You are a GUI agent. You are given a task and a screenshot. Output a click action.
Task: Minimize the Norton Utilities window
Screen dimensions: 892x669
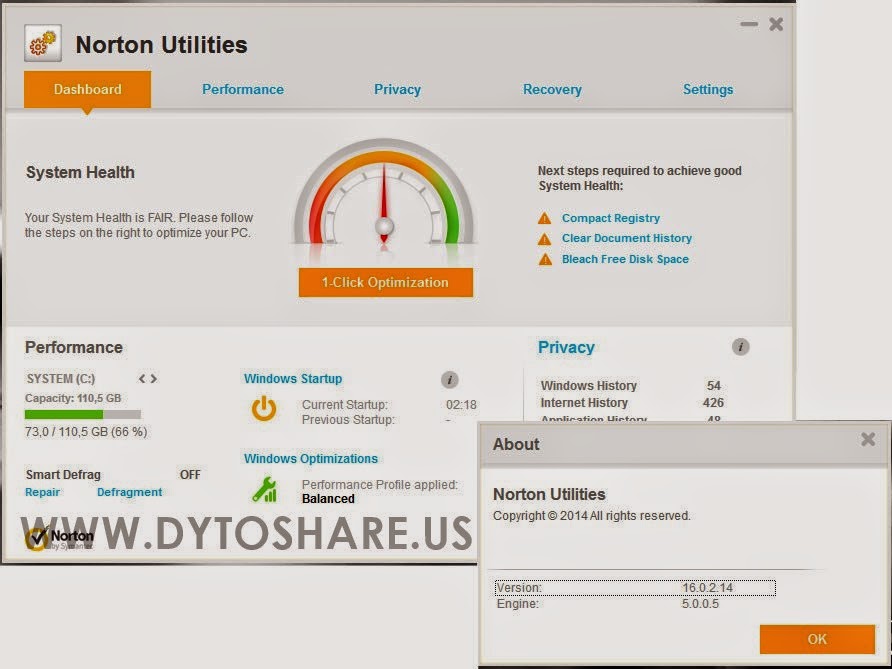coord(749,24)
